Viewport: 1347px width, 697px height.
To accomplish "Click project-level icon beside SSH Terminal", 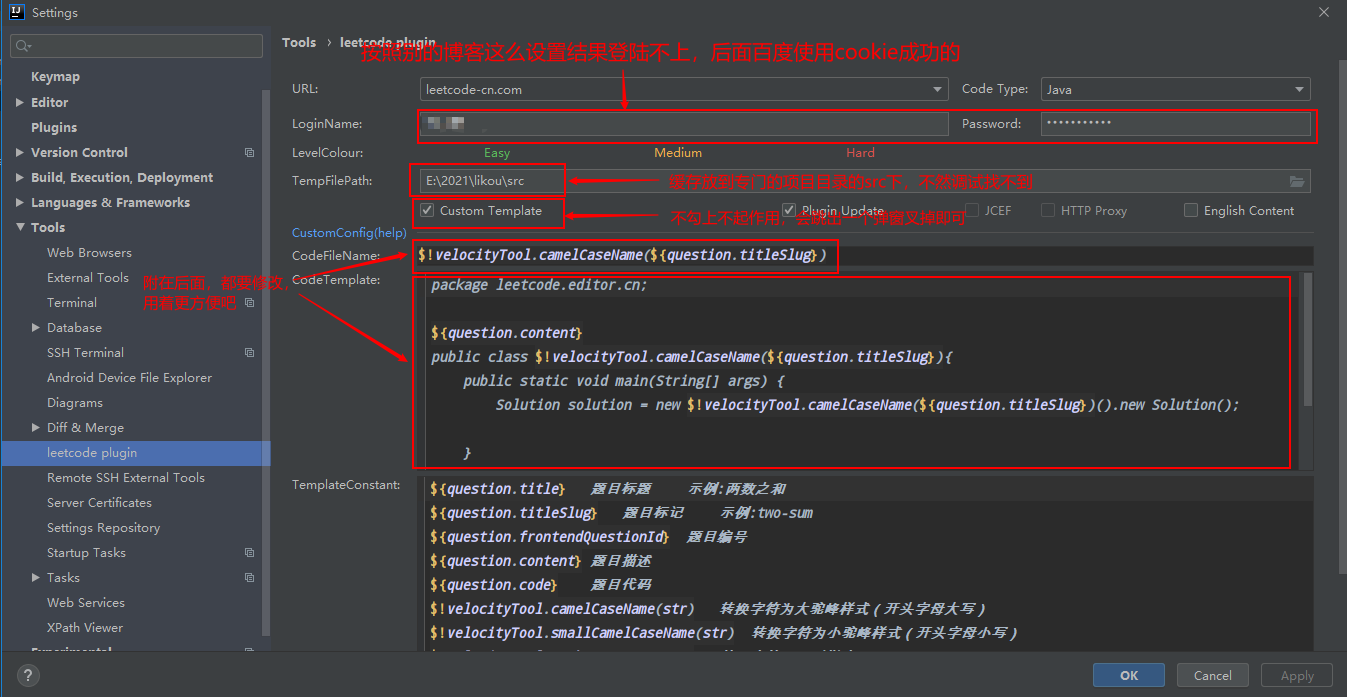I will point(249,352).
